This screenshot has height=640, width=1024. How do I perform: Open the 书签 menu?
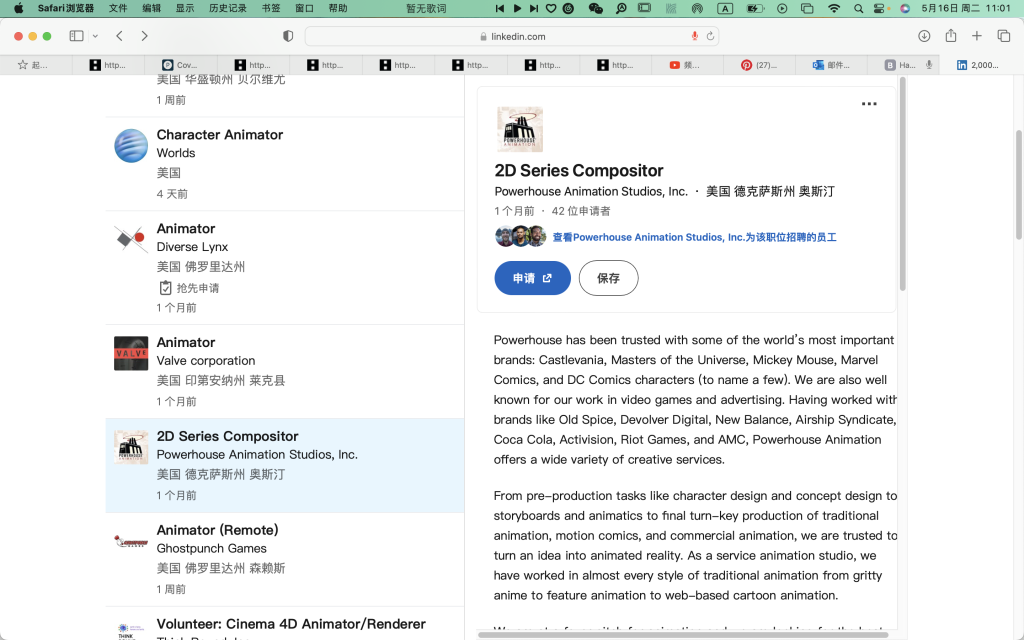tap(271, 8)
